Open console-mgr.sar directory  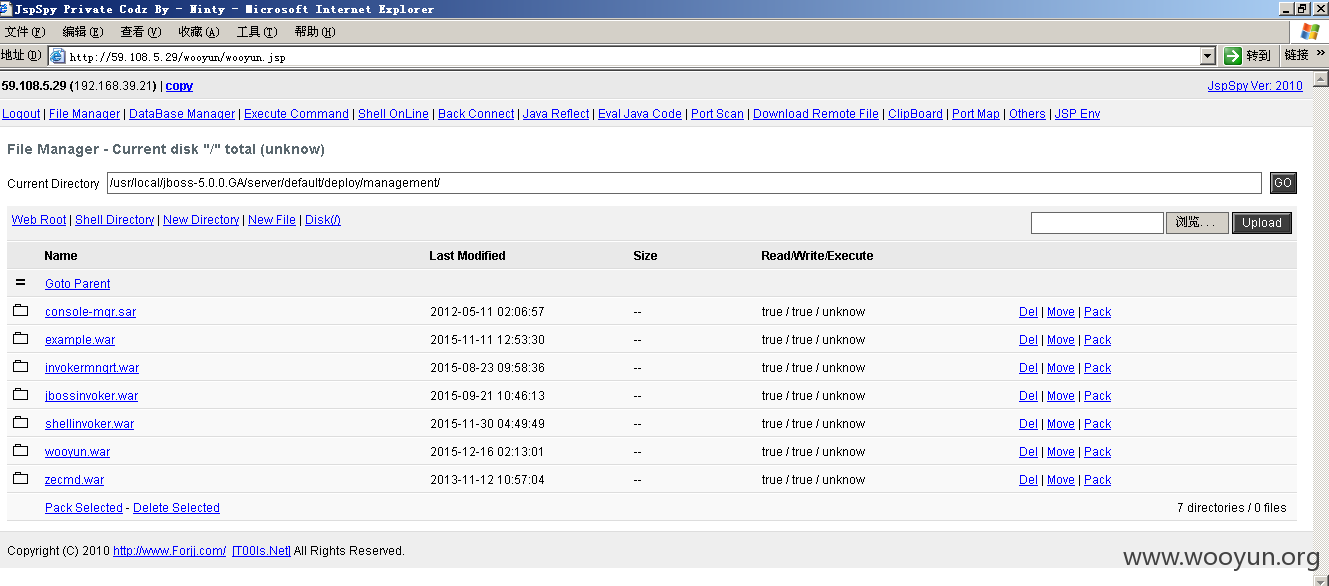click(x=91, y=312)
